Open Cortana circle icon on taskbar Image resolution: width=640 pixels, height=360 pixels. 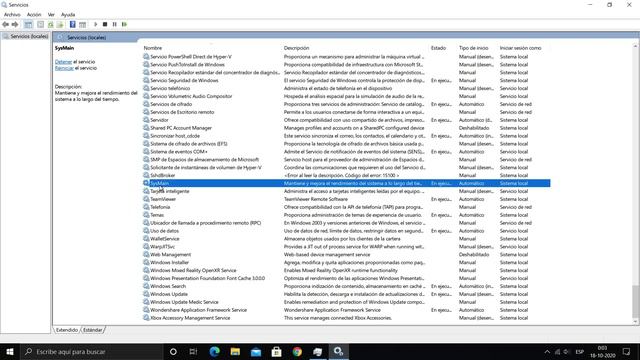(173, 351)
